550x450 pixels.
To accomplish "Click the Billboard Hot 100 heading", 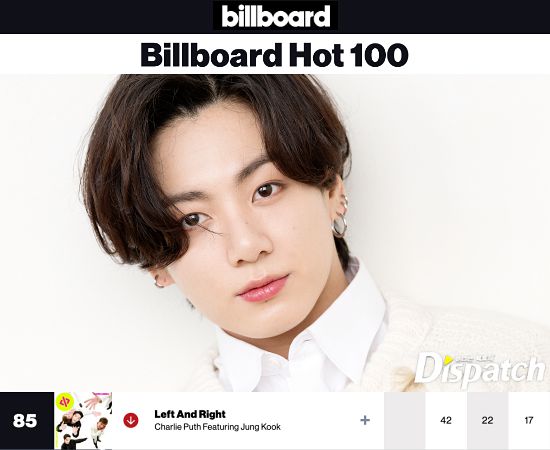I will (274, 55).
